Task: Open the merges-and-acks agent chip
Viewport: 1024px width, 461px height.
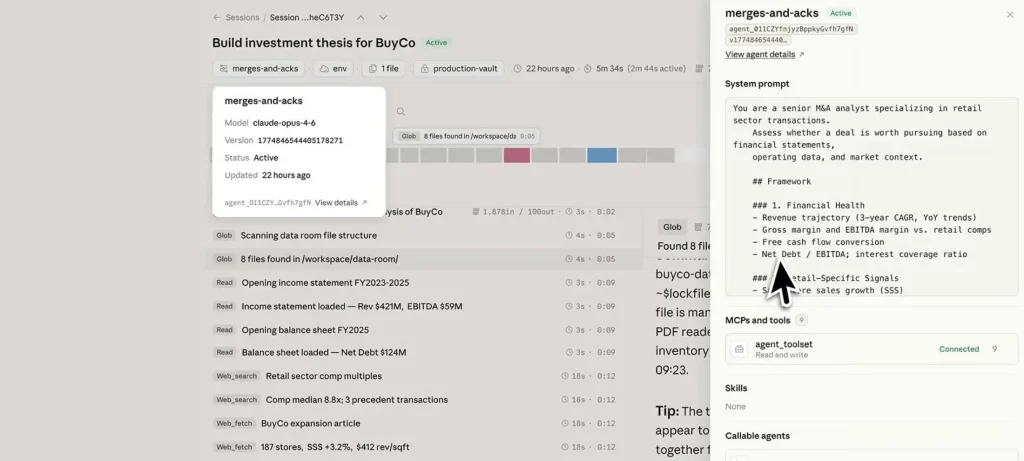Action: (258, 69)
